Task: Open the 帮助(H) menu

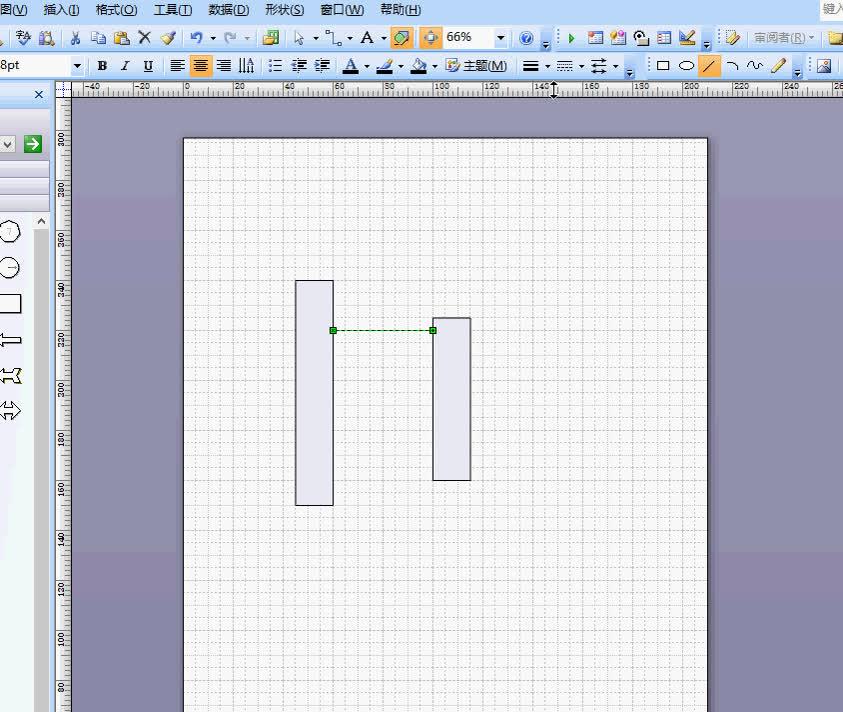Action: [401, 10]
